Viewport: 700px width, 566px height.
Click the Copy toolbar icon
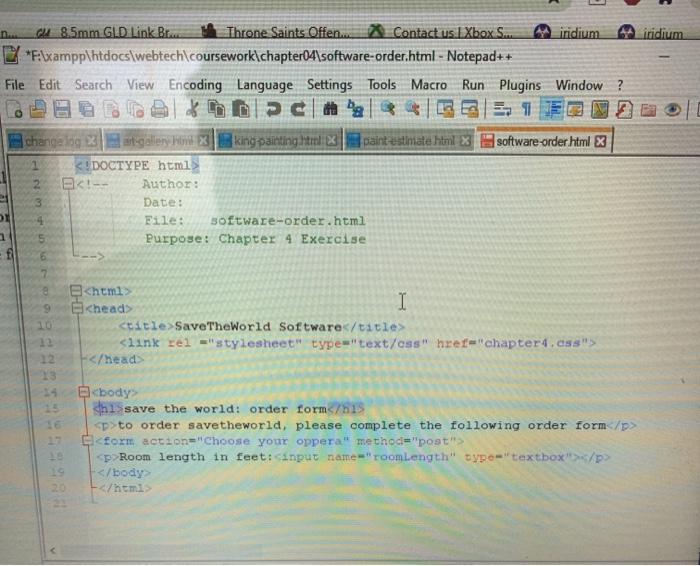point(217,109)
